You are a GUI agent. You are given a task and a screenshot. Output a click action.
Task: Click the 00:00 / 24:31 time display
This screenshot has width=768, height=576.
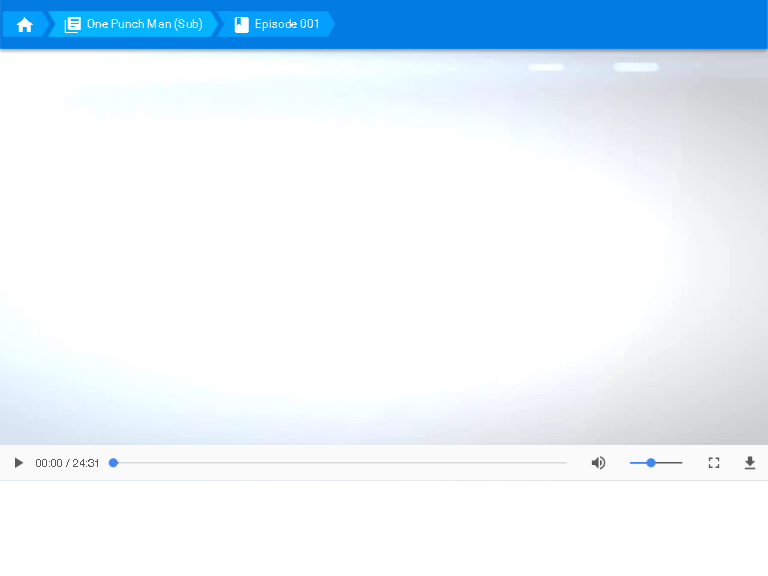[67, 463]
